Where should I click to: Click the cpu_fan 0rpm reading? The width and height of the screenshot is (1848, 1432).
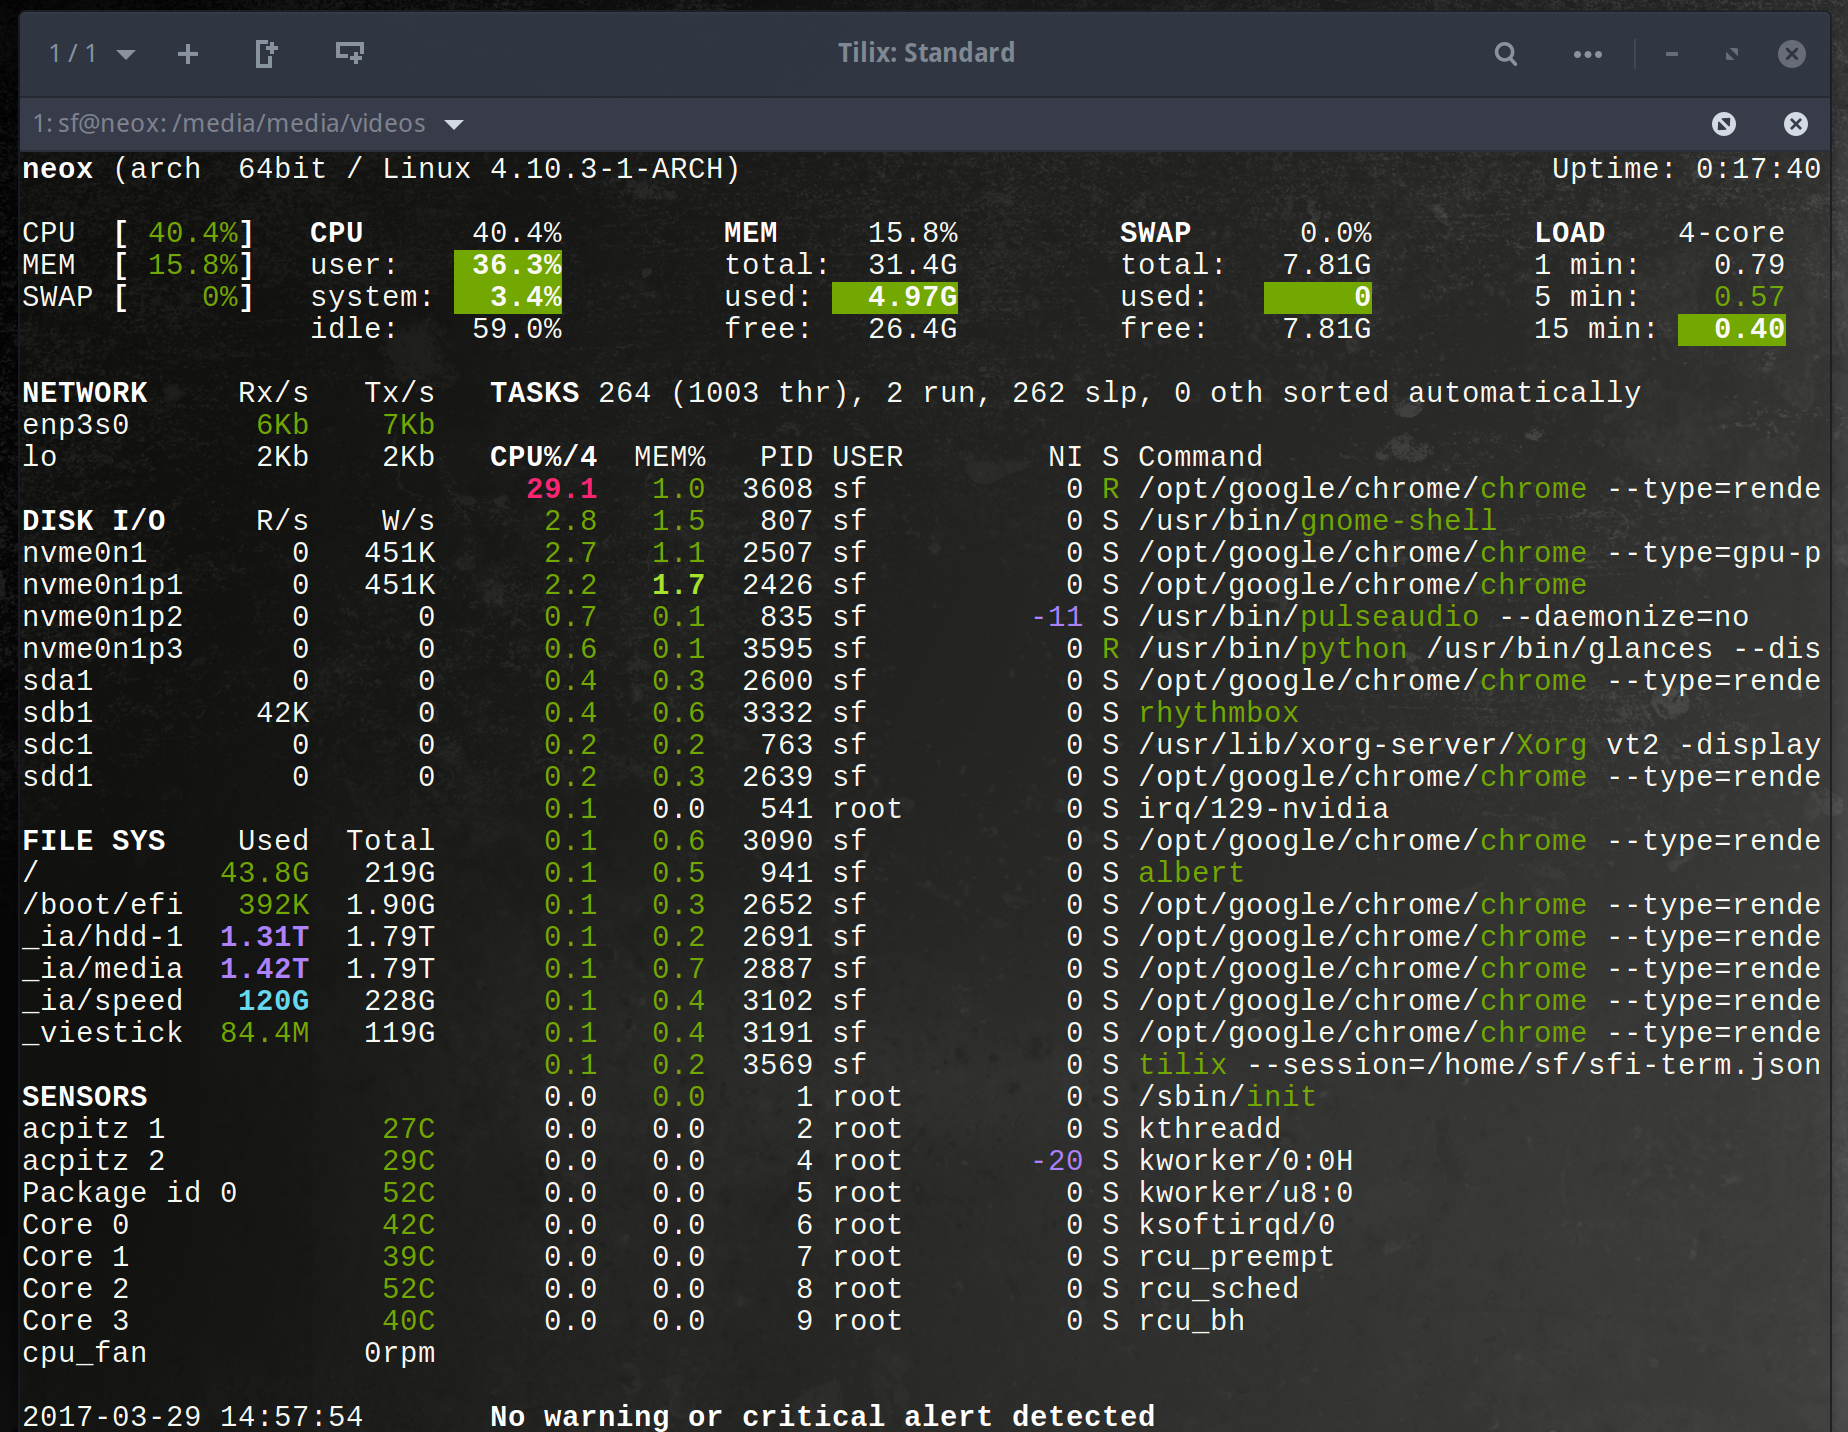click(x=400, y=1353)
